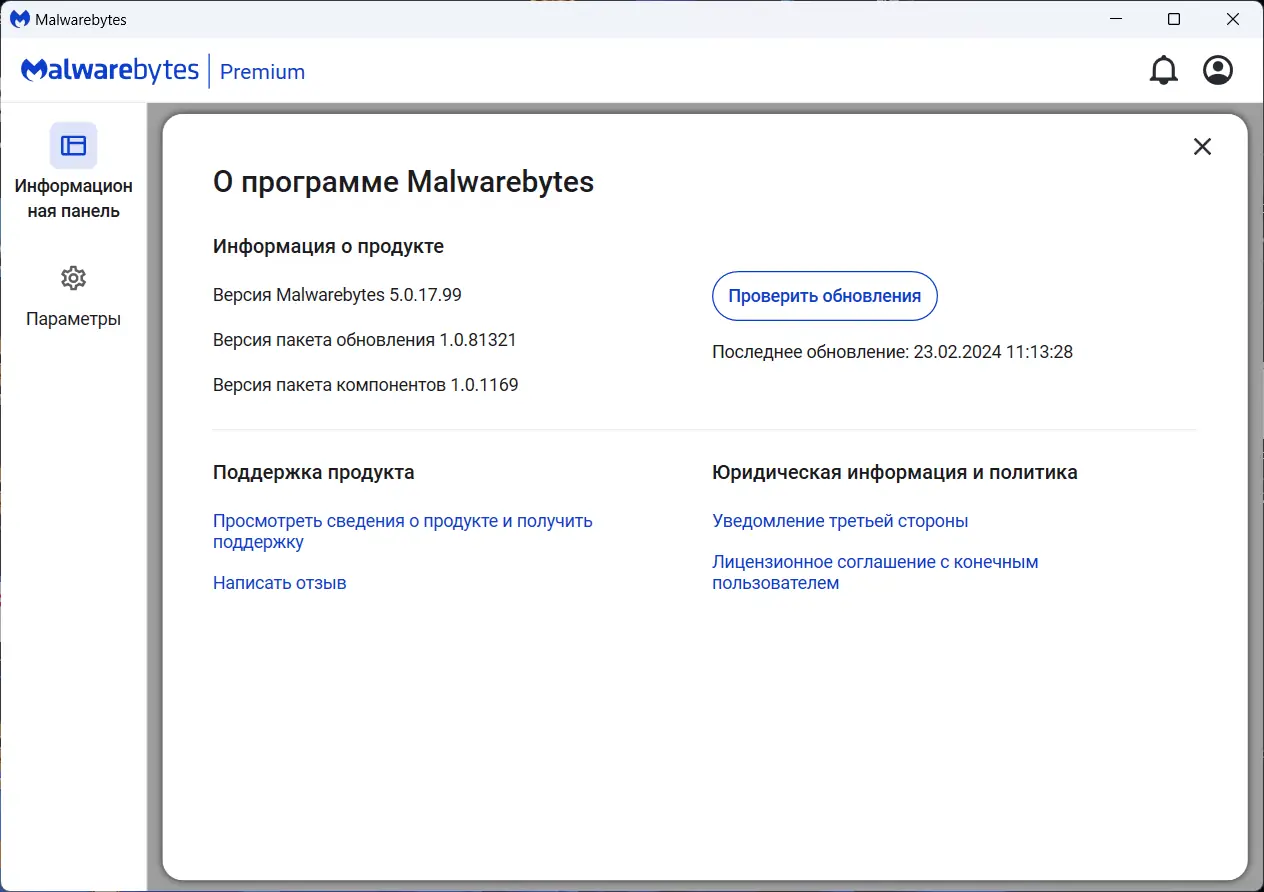Open Написать отзыв link
The width and height of the screenshot is (1264, 892).
point(280,583)
